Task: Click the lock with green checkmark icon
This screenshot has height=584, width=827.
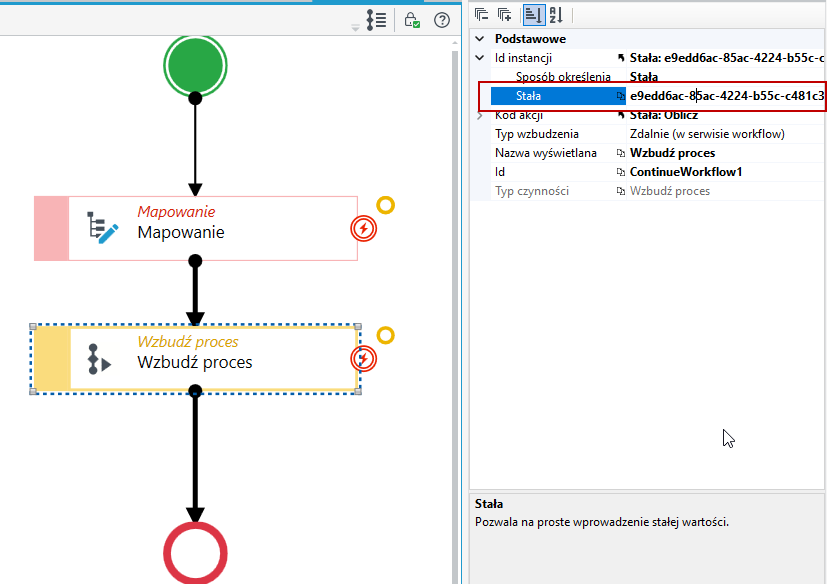Action: [412, 20]
